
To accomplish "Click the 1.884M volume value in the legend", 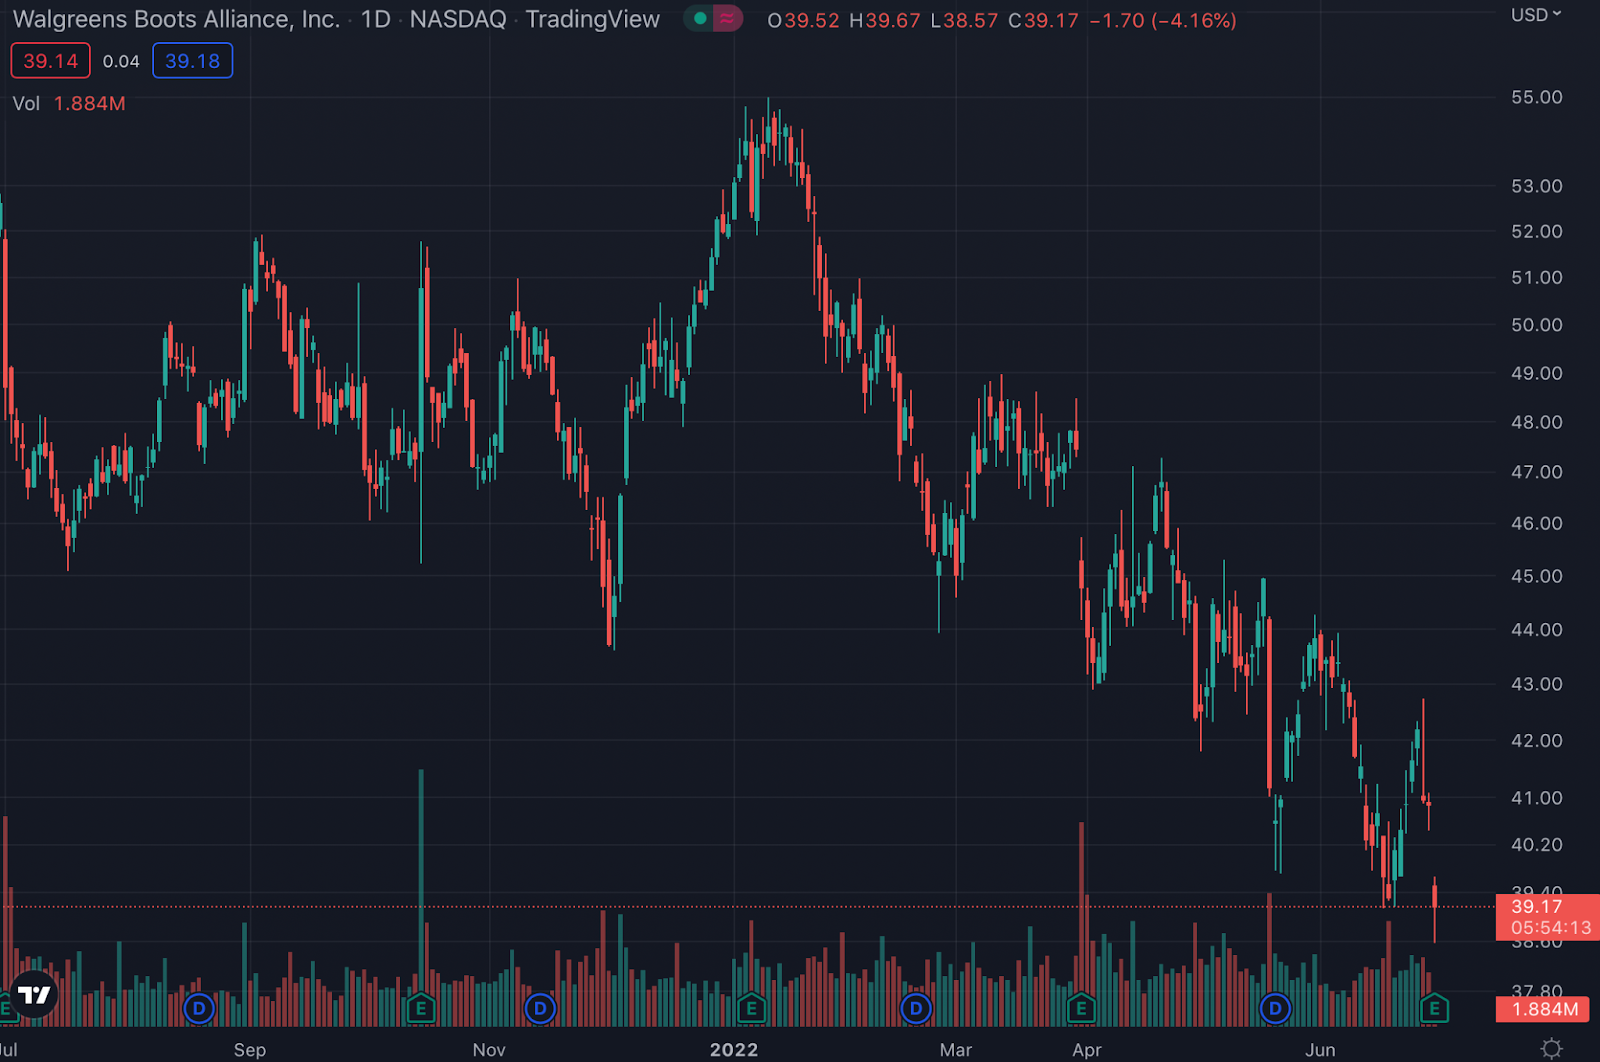I will pyautogui.click(x=89, y=104).
